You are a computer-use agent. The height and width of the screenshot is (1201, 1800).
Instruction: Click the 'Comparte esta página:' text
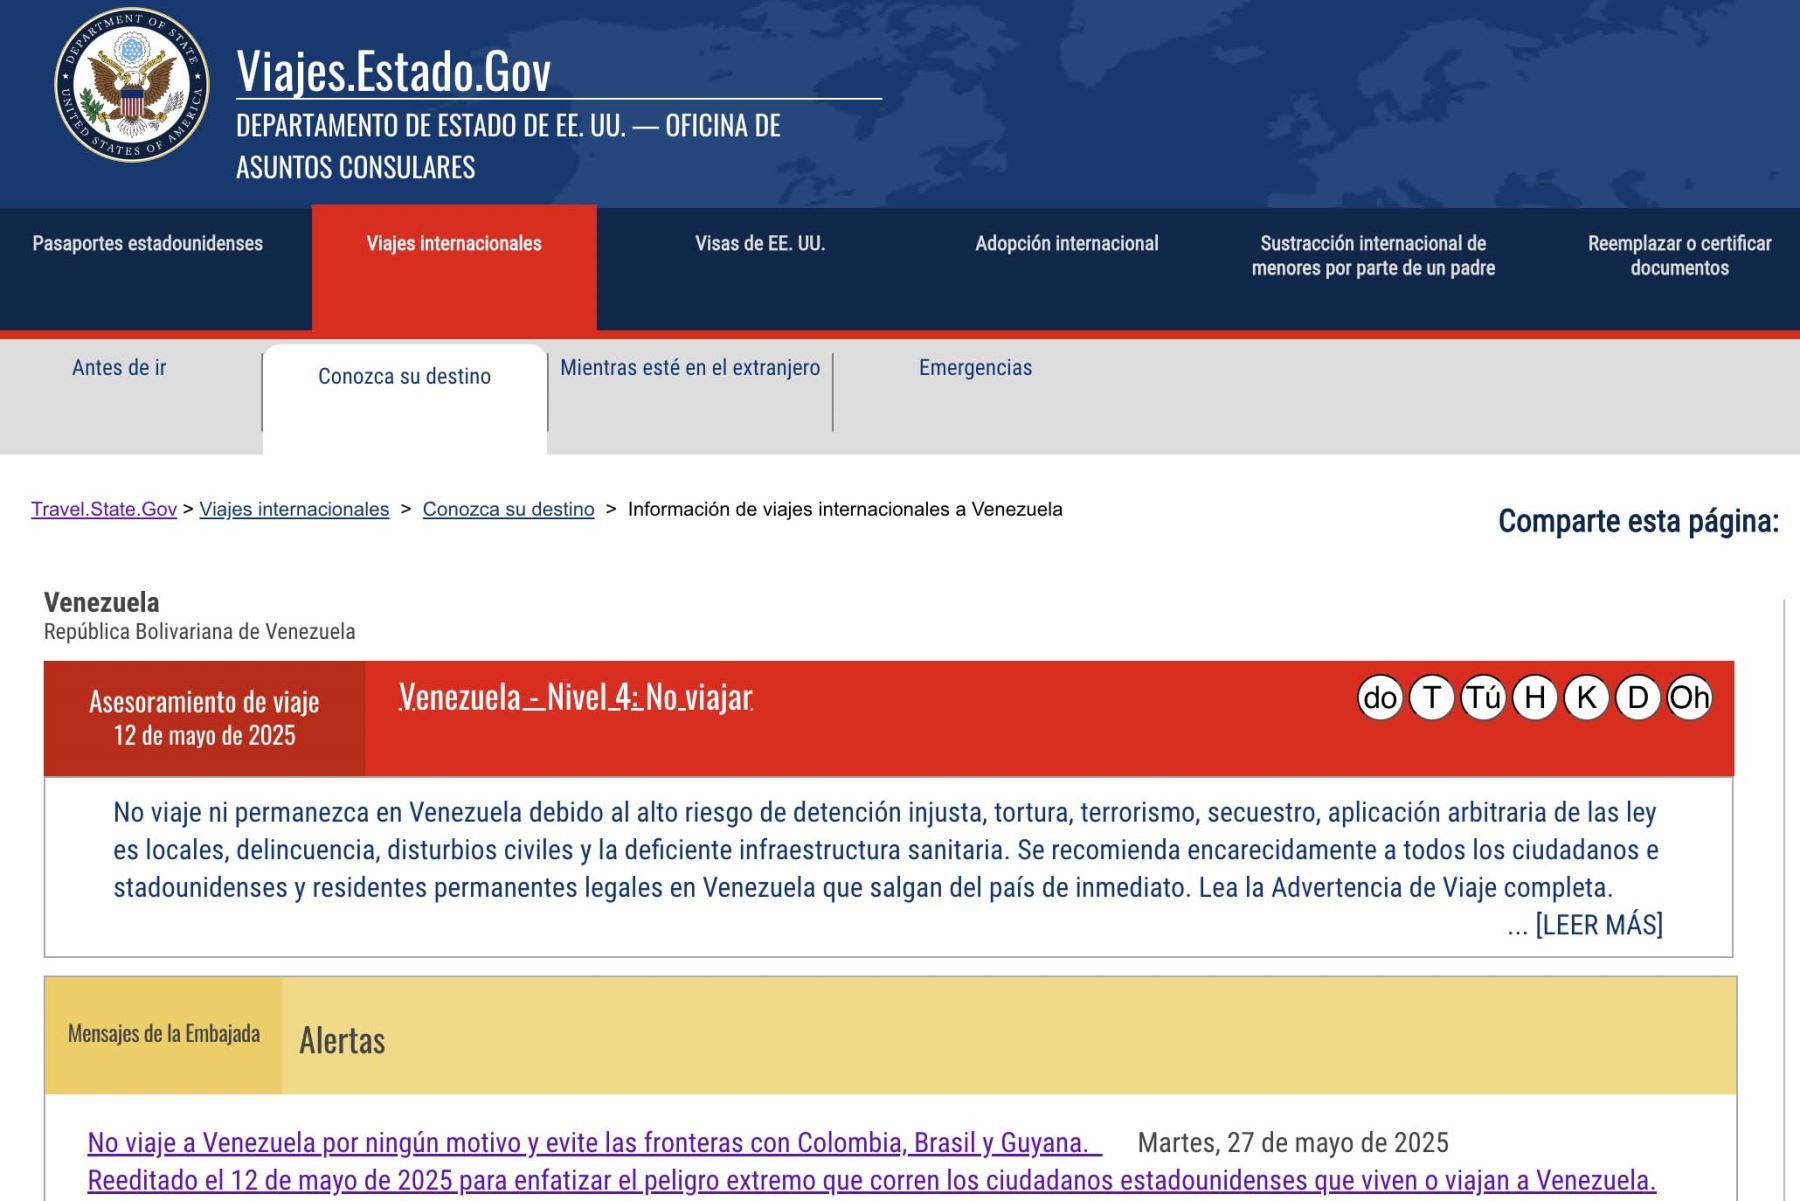pyautogui.click(x=1639, y=521)
